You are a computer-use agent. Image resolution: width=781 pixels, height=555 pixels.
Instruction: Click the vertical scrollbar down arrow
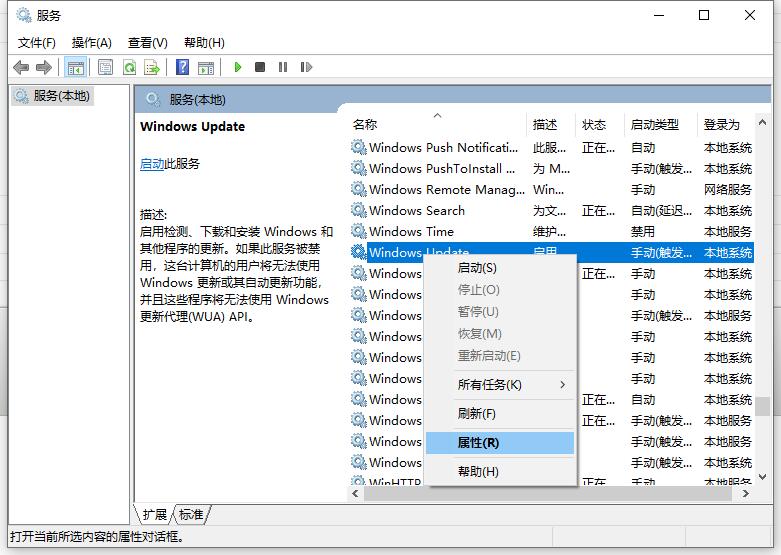click(763, 477)
